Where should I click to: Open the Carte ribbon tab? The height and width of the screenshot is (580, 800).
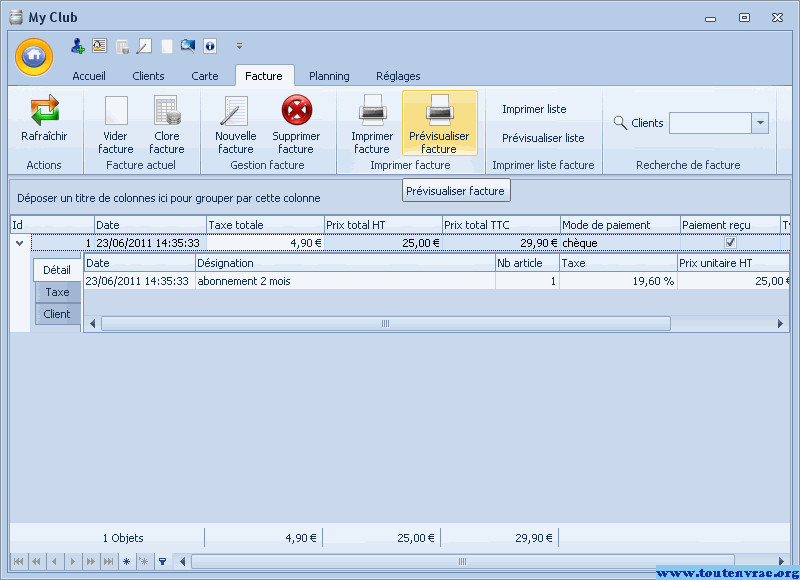click(x=205, y=76)
